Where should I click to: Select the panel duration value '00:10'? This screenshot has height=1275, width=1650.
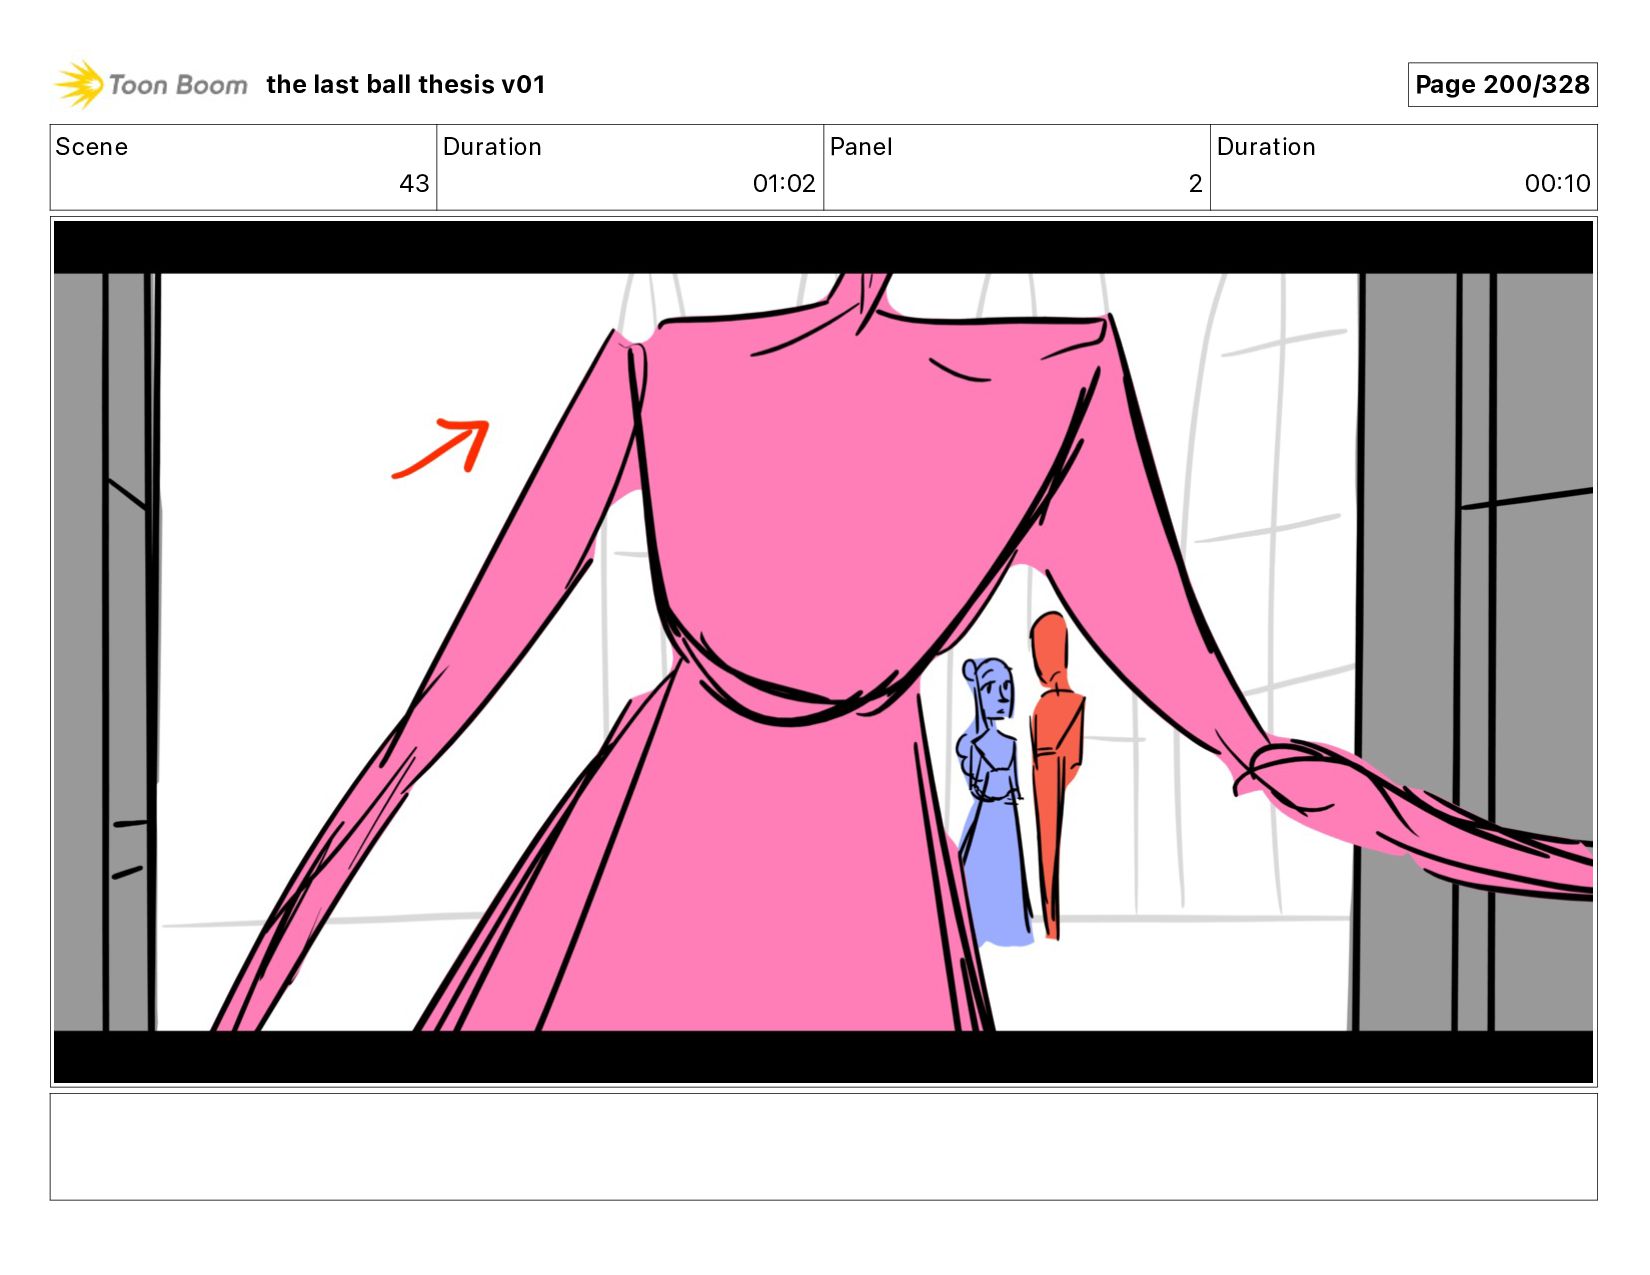click(1557, 184)
